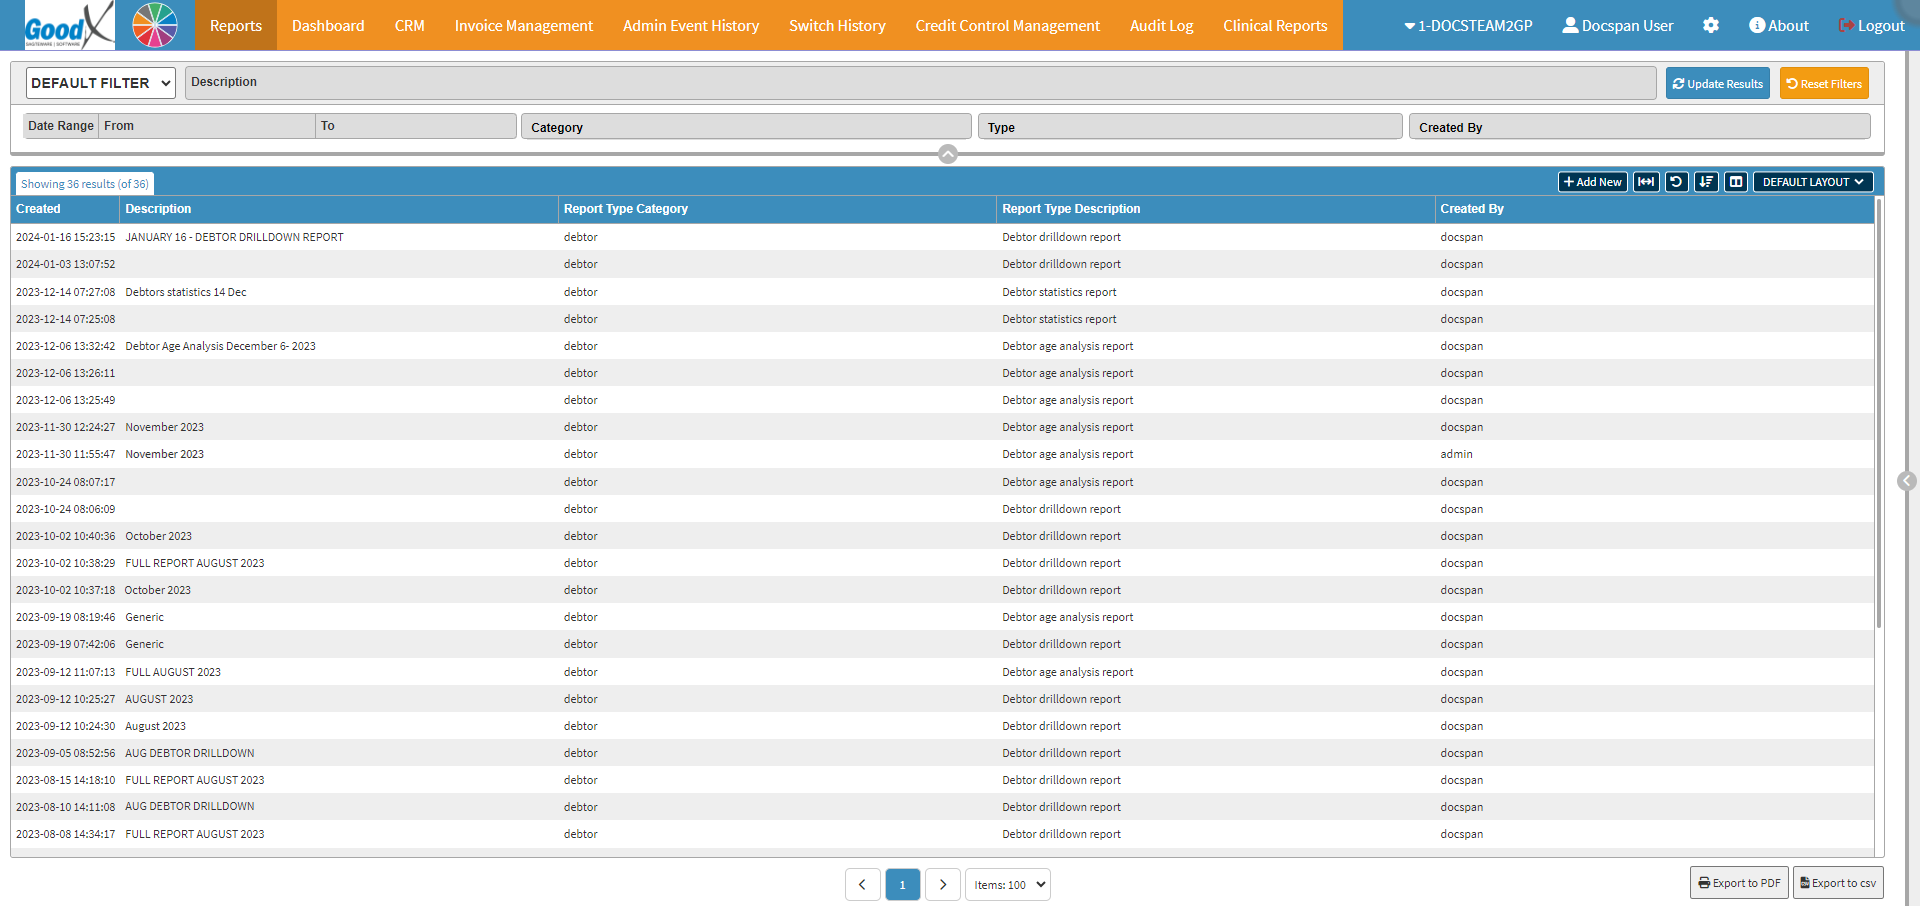Open the column chooser icon
1920x906 pixels.
1736,182
